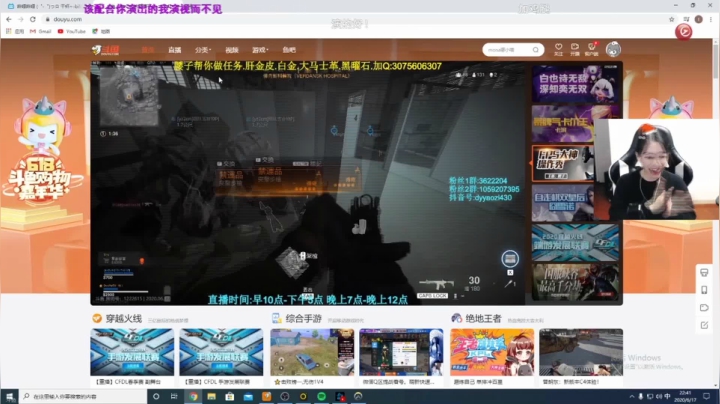Select the 白也诗无敌 thumbnail in recommendation list
720x404 pixels.
[575, 83]
